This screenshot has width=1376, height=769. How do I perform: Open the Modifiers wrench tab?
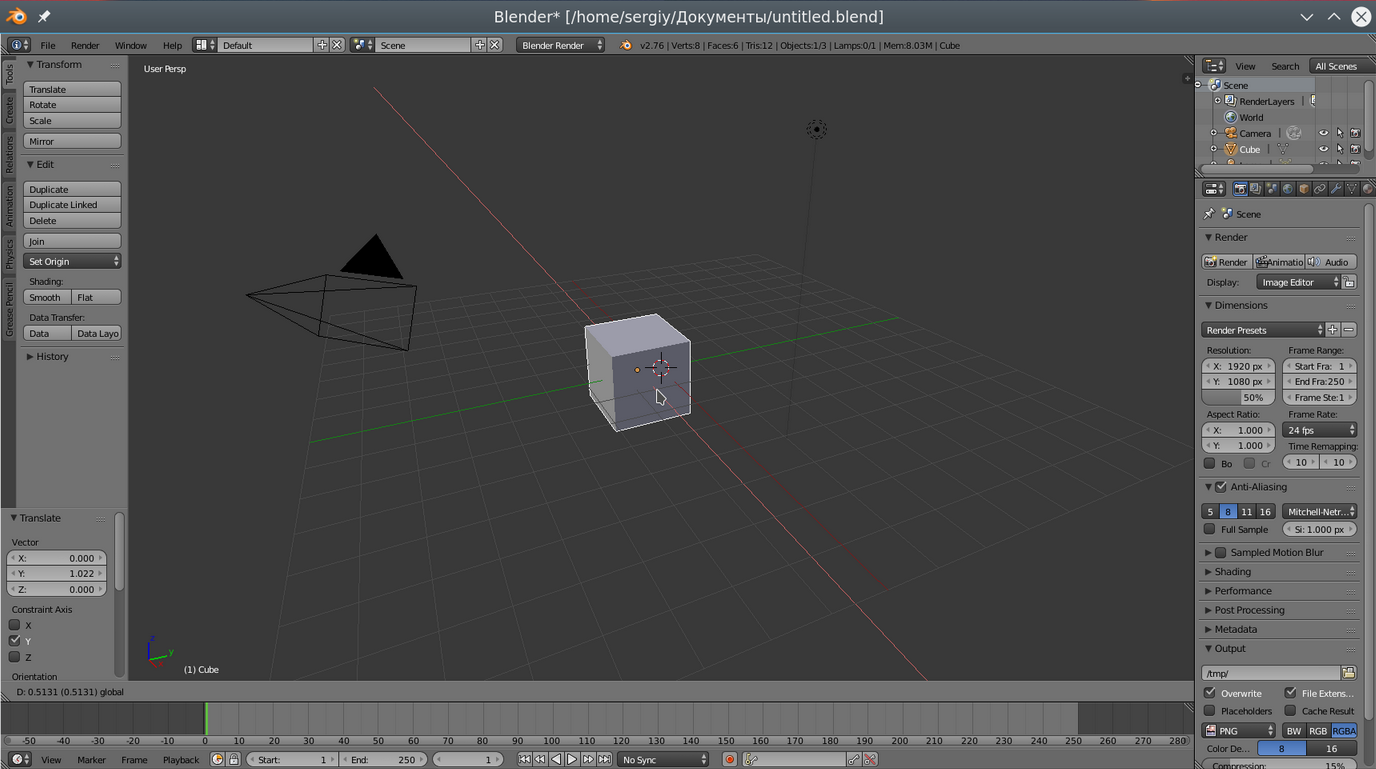(x=1335, y=189)
